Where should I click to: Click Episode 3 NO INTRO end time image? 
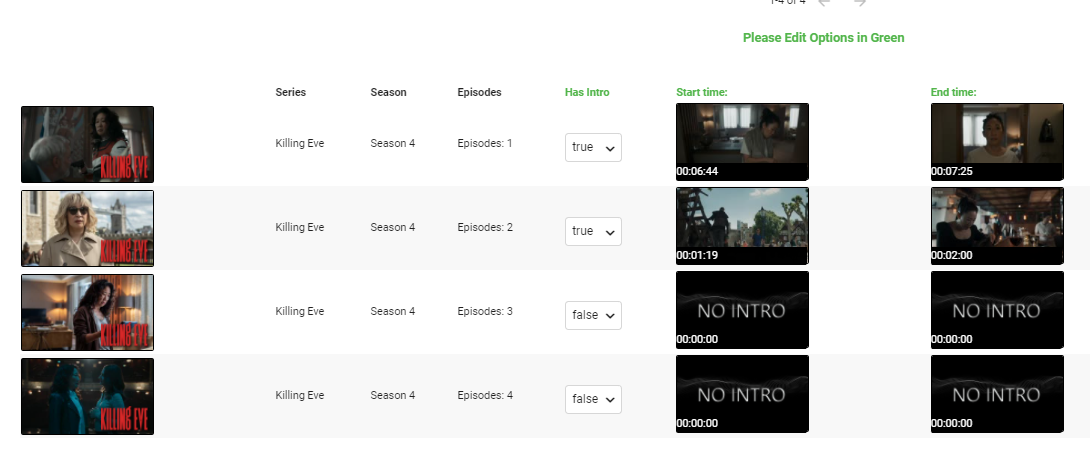(997, 310)
